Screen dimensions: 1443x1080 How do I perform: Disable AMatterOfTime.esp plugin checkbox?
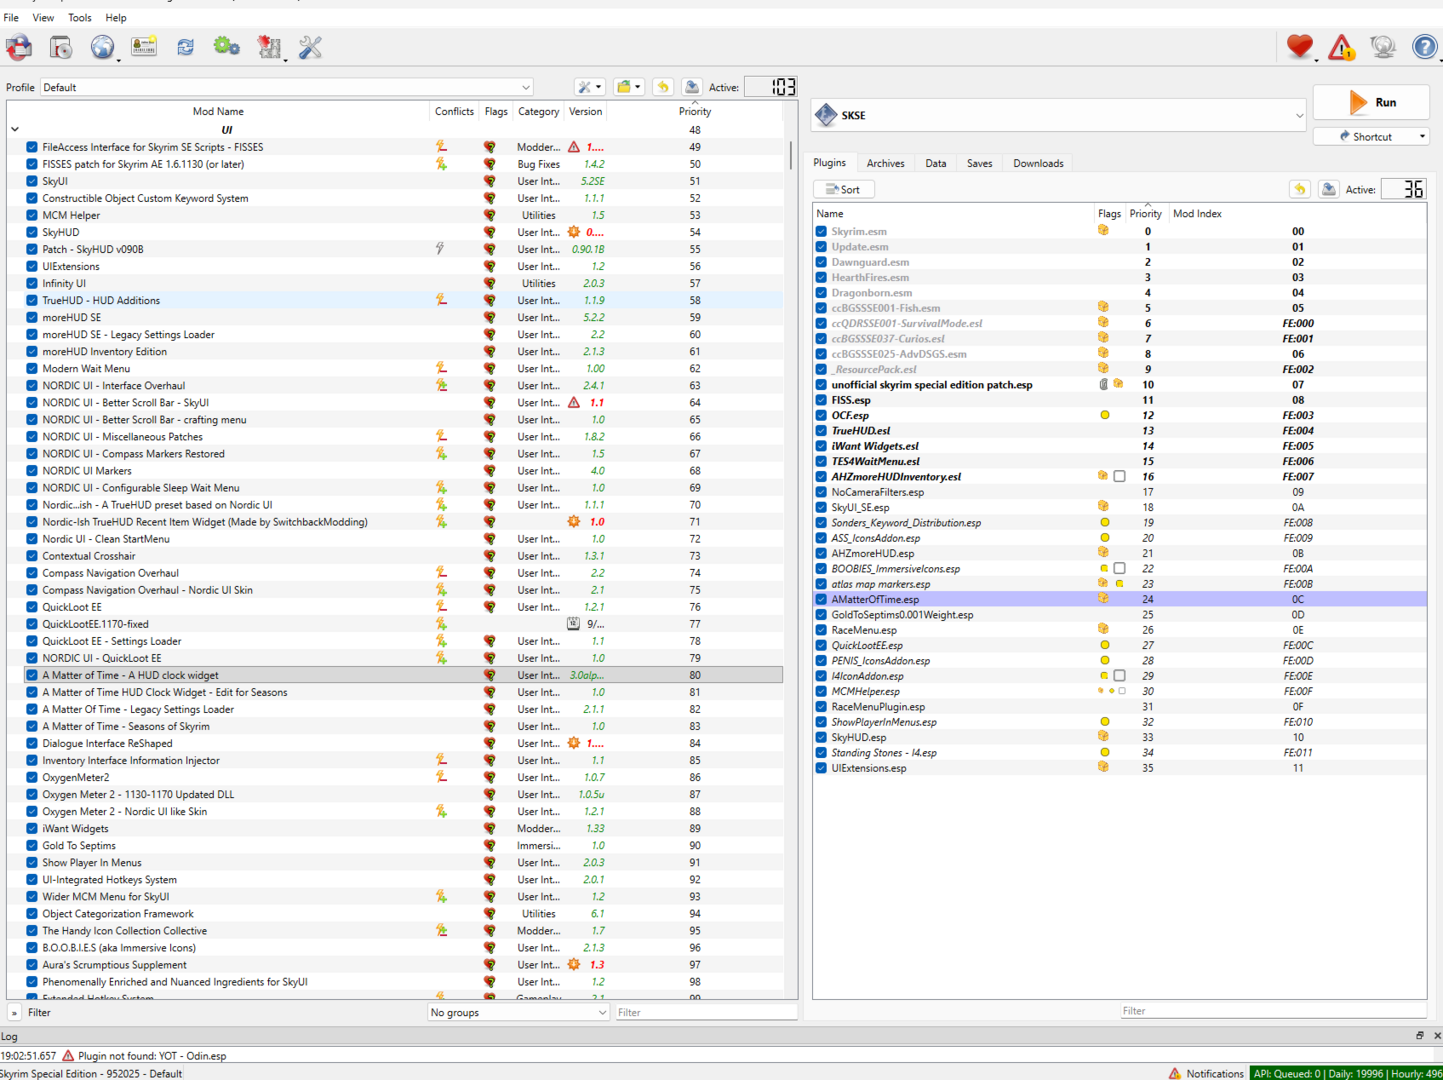pyautogui.click(x=821, y=599)
